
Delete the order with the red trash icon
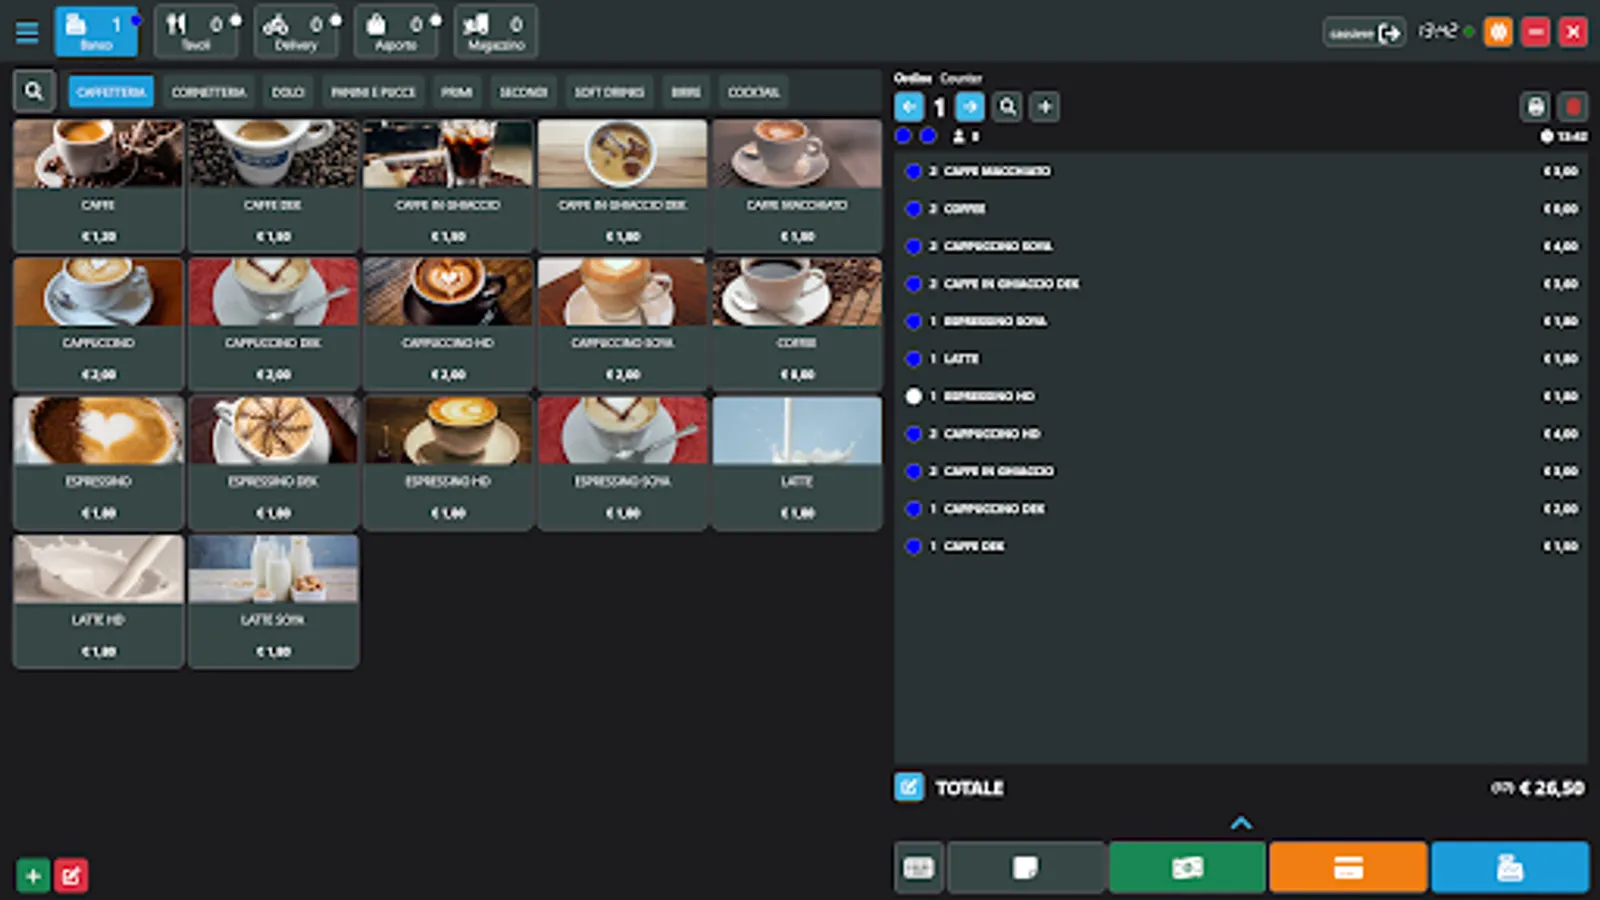(1574, 107)
